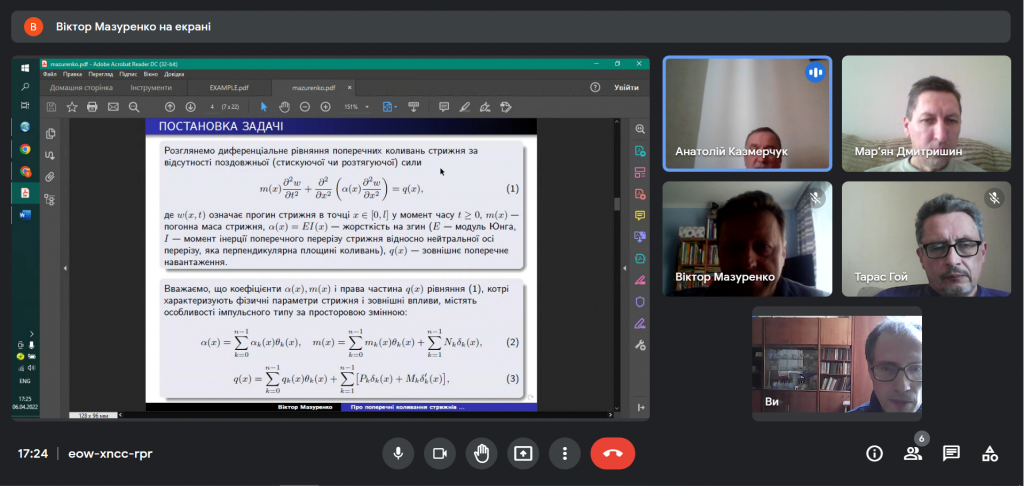1024x486 pixels.
Task: Switch to EXAMPLE.pdf tab in Acrobat
Action: click(x=229, y=88)
